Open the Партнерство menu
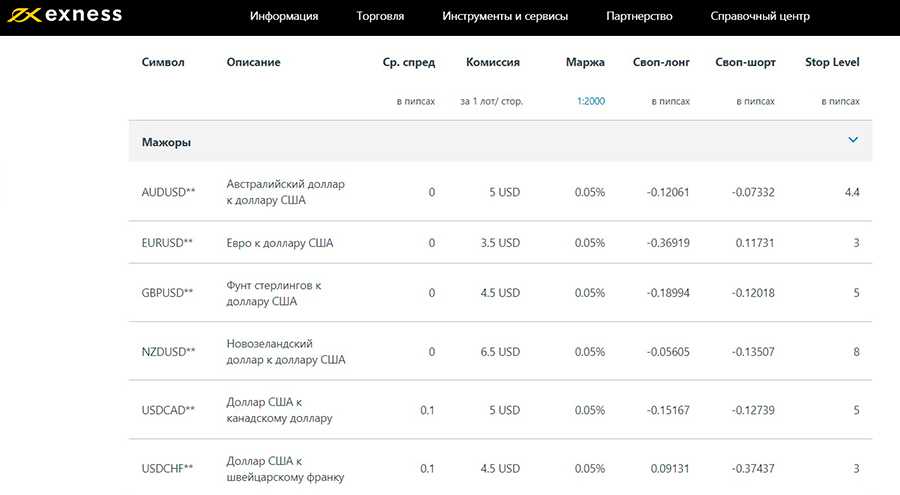900x495 pixels. coord(639,16)
